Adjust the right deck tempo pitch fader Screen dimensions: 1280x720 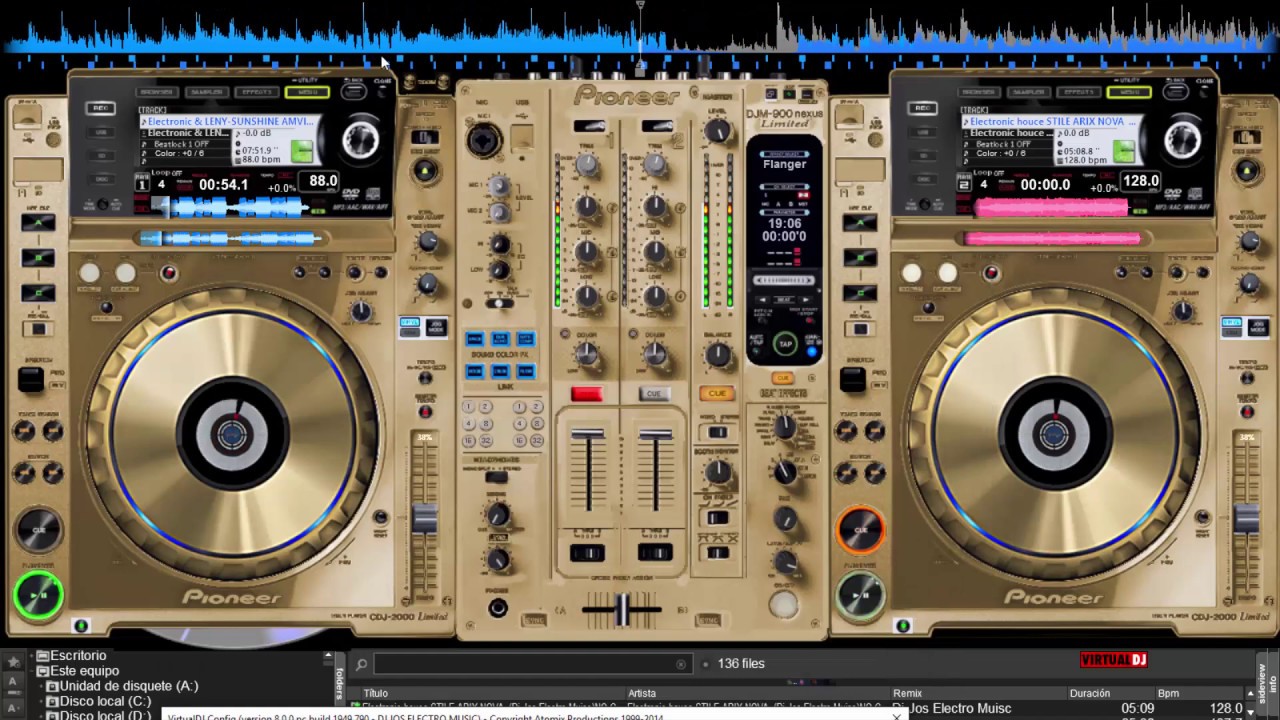[x=1247, y=518]
